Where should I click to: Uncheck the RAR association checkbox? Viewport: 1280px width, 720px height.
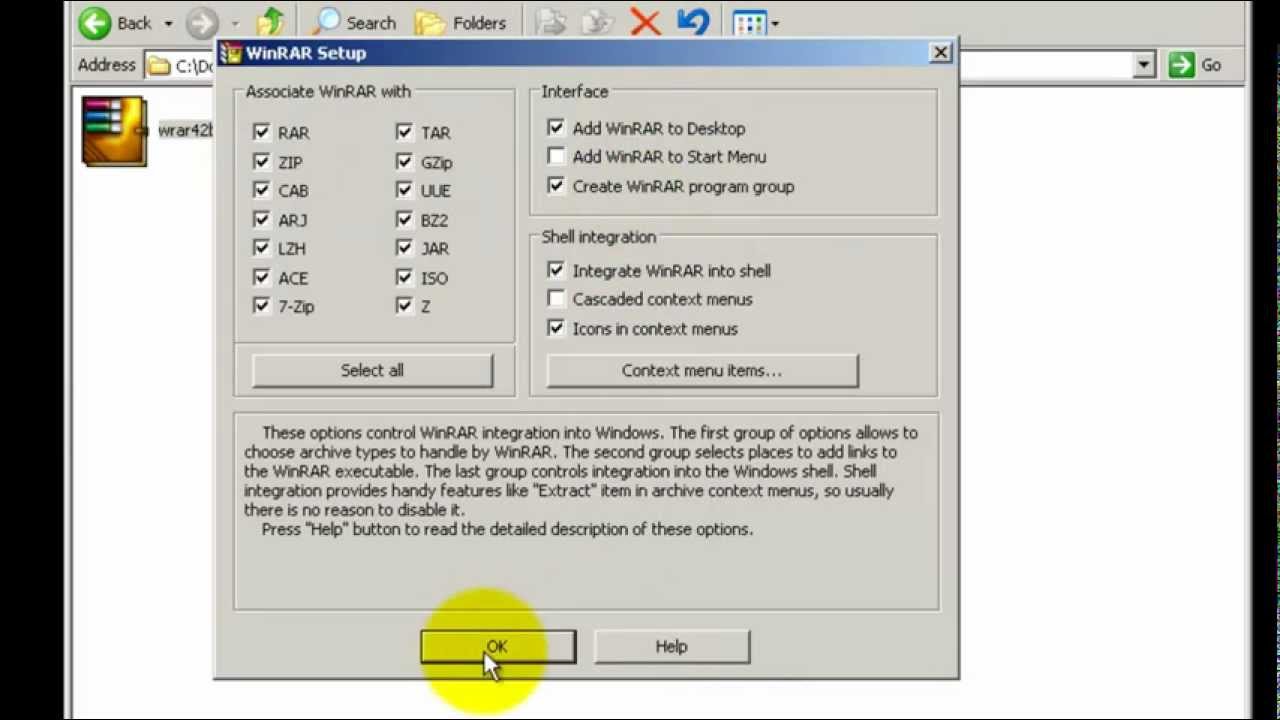[262, 132]
